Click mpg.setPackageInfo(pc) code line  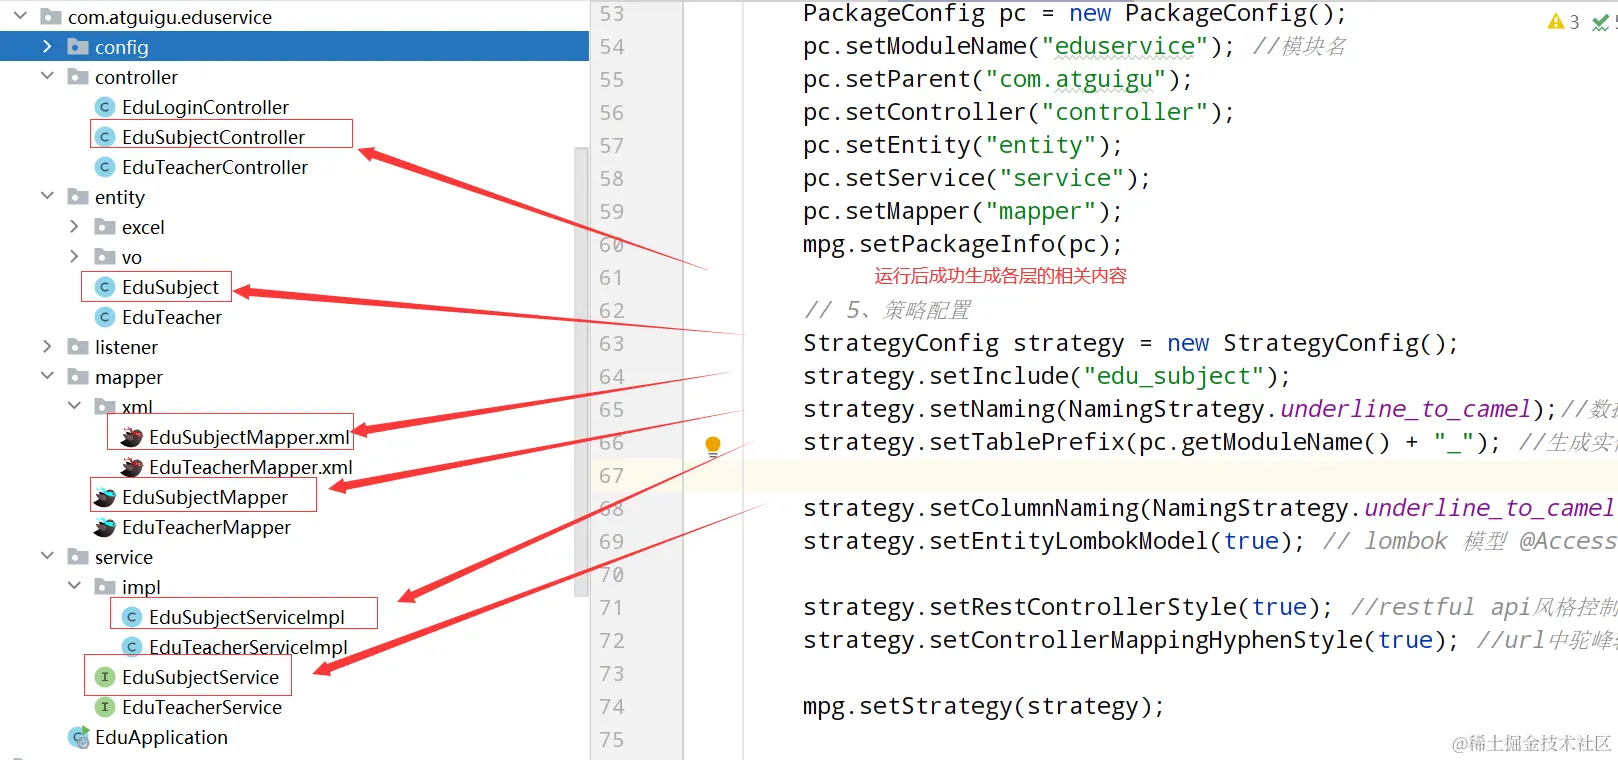point(962,244)
